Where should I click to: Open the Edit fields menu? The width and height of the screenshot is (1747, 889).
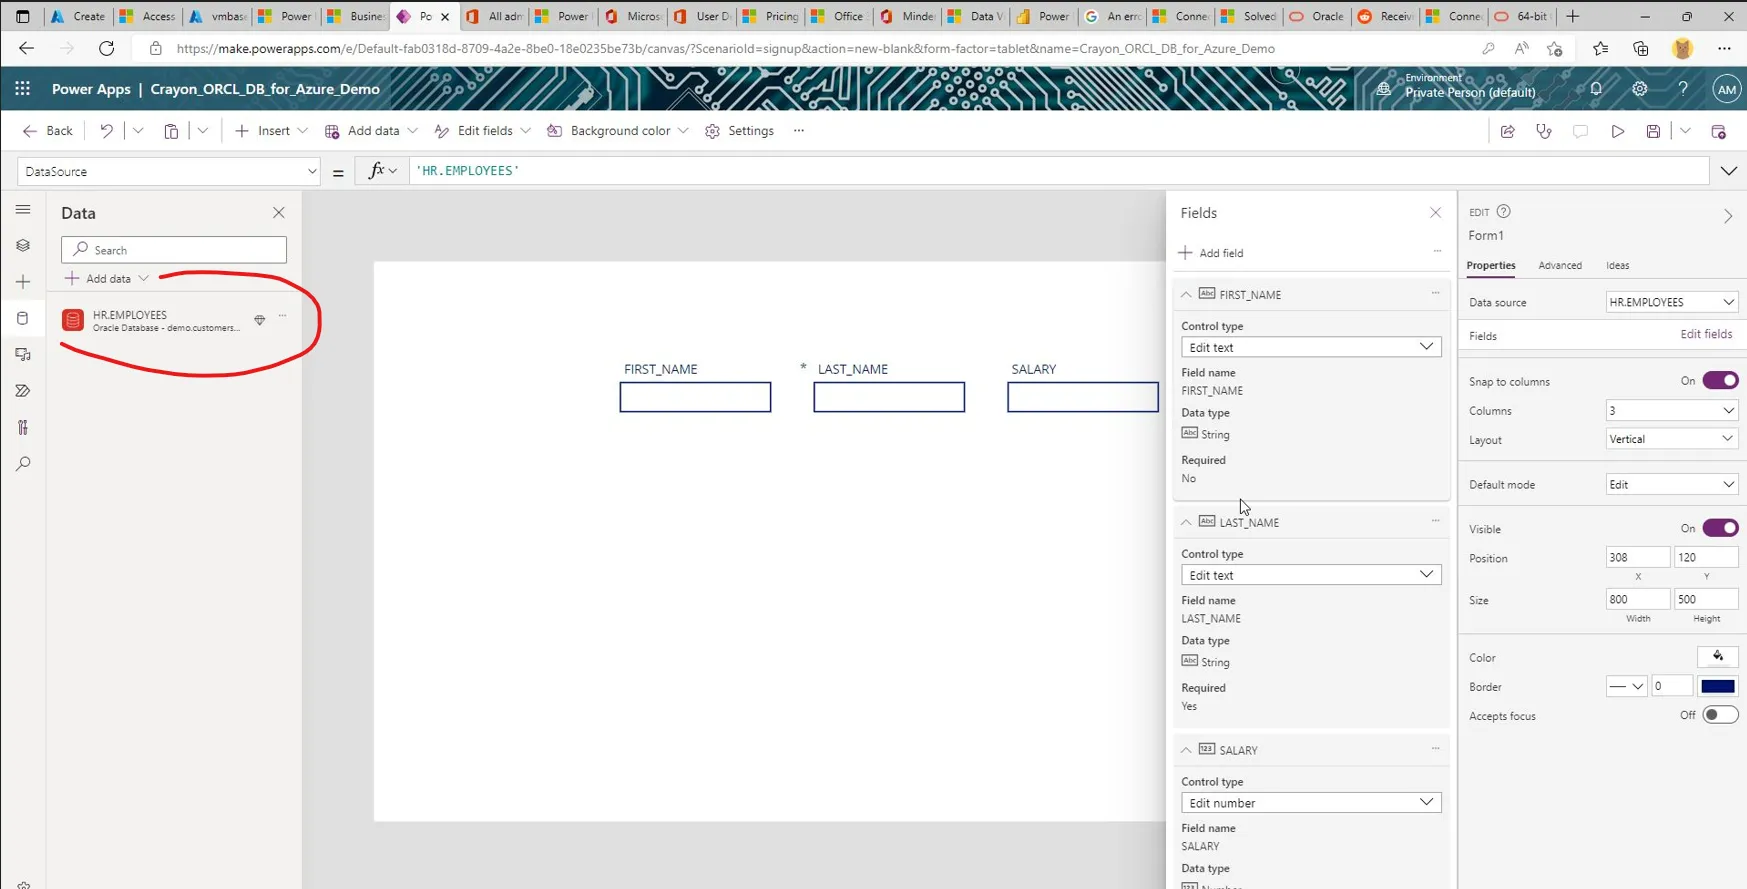tap(483, 131)
